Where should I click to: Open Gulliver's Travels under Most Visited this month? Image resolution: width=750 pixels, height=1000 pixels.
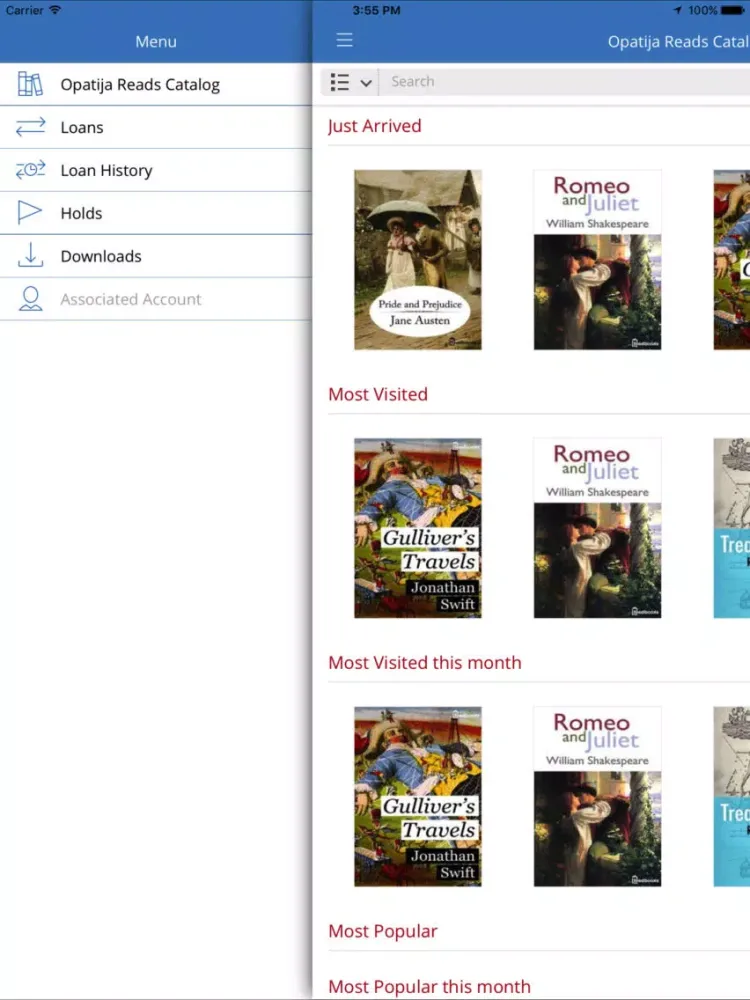[x=418, y=797]
